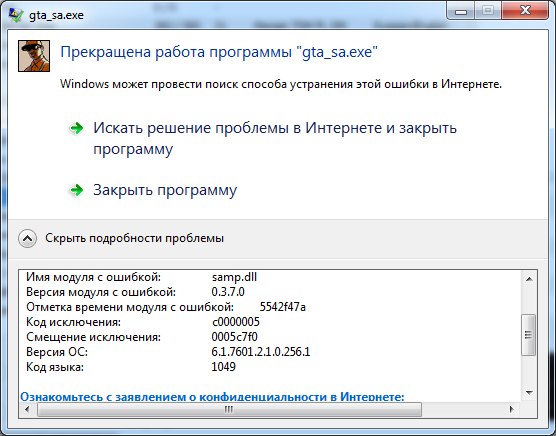
Task: Click module version value 0.3.7.0
Action: click(x=228, y=292)
